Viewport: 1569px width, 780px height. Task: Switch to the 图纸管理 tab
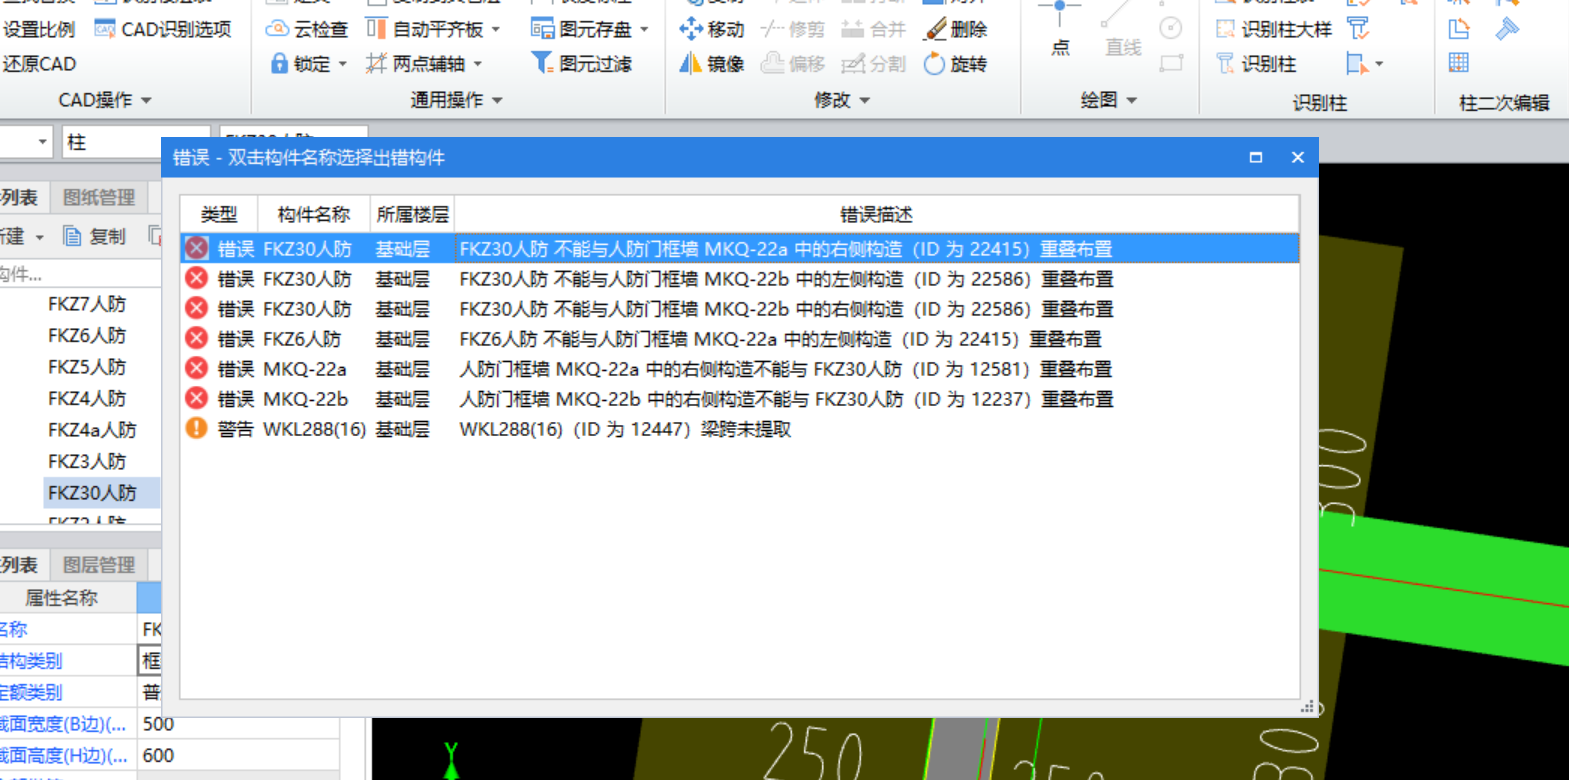[x=98, y=197]
